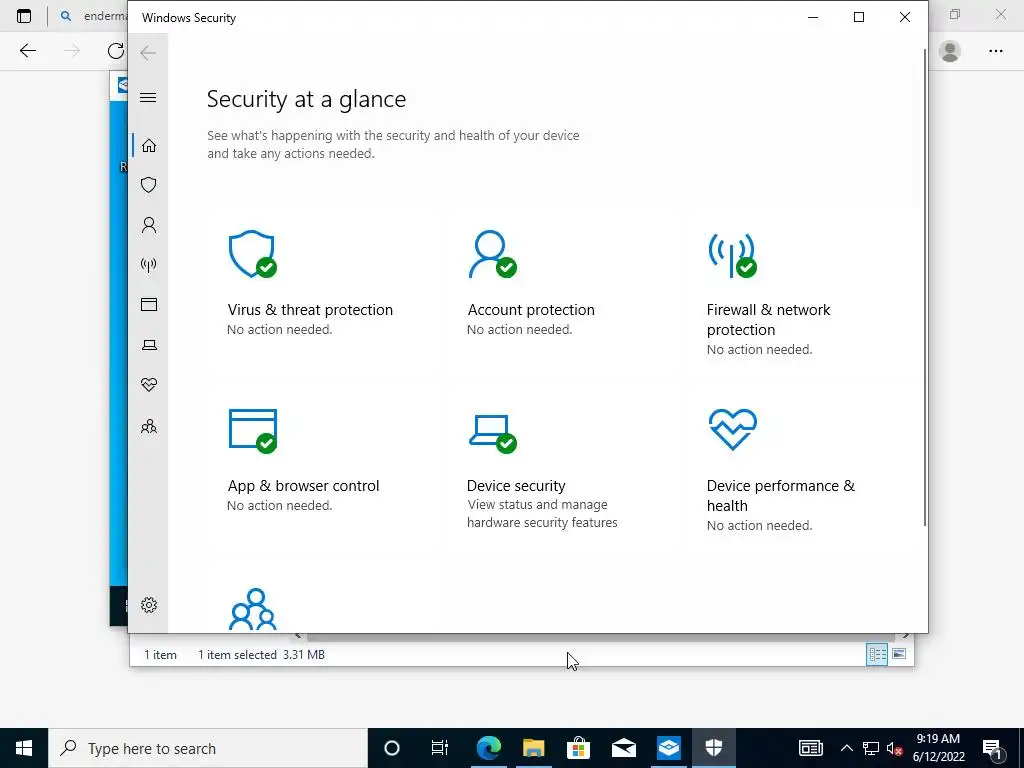Click the Windows Security taskbar shield icon
This screenshot has width=1024, height=768.
click(714, 748)
